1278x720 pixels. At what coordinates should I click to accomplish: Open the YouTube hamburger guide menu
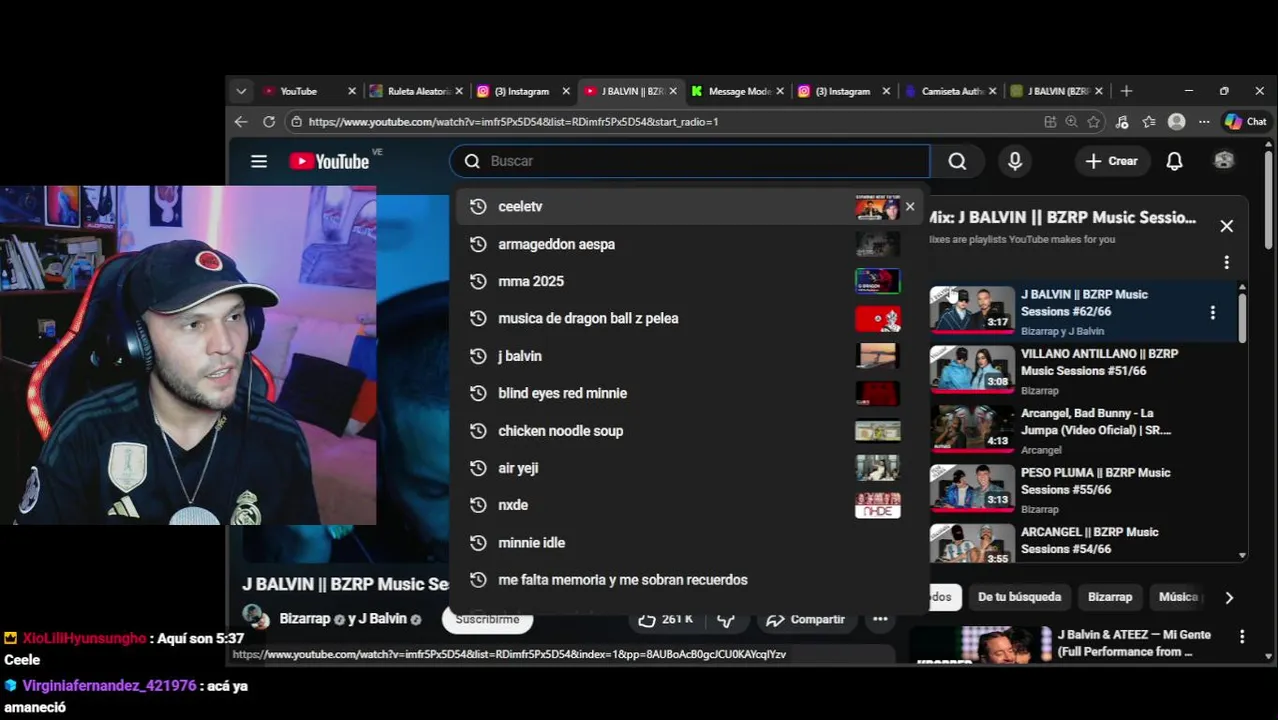click(x=259, y=161)
